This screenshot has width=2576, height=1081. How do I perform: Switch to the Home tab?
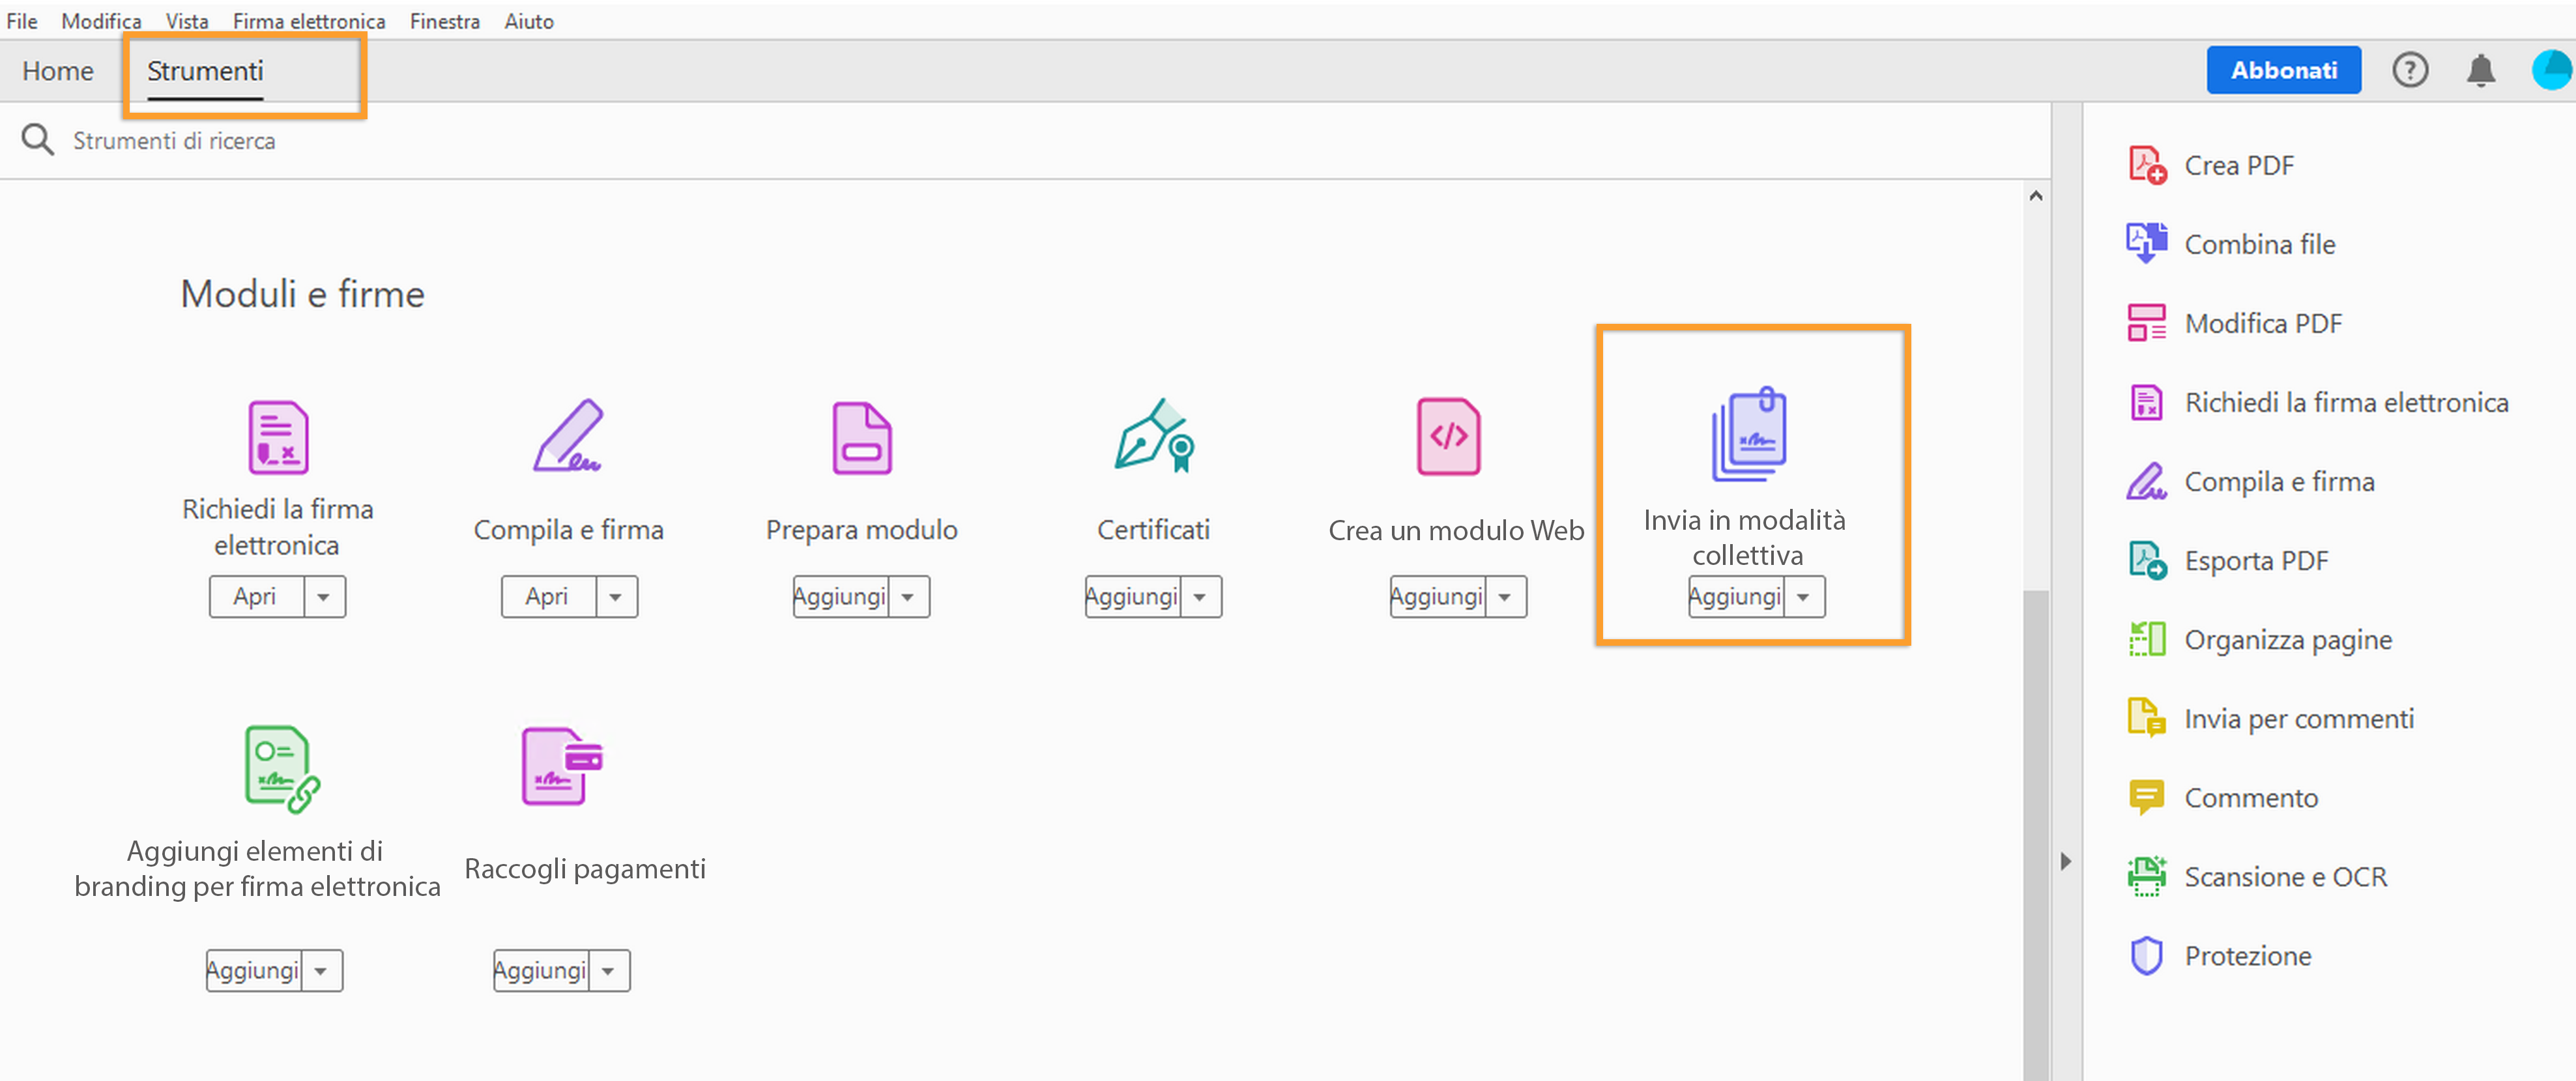pyautogui.click(x=58, y=71)
